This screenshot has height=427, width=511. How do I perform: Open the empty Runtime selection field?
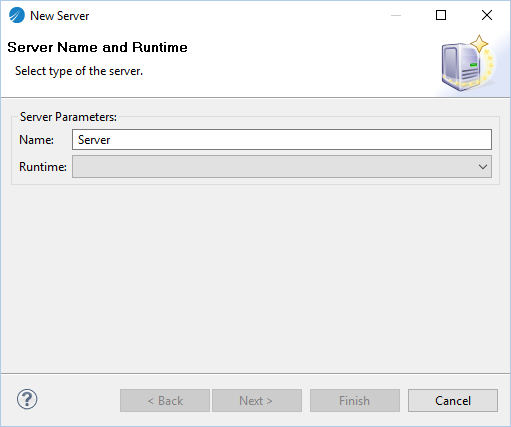282,167
